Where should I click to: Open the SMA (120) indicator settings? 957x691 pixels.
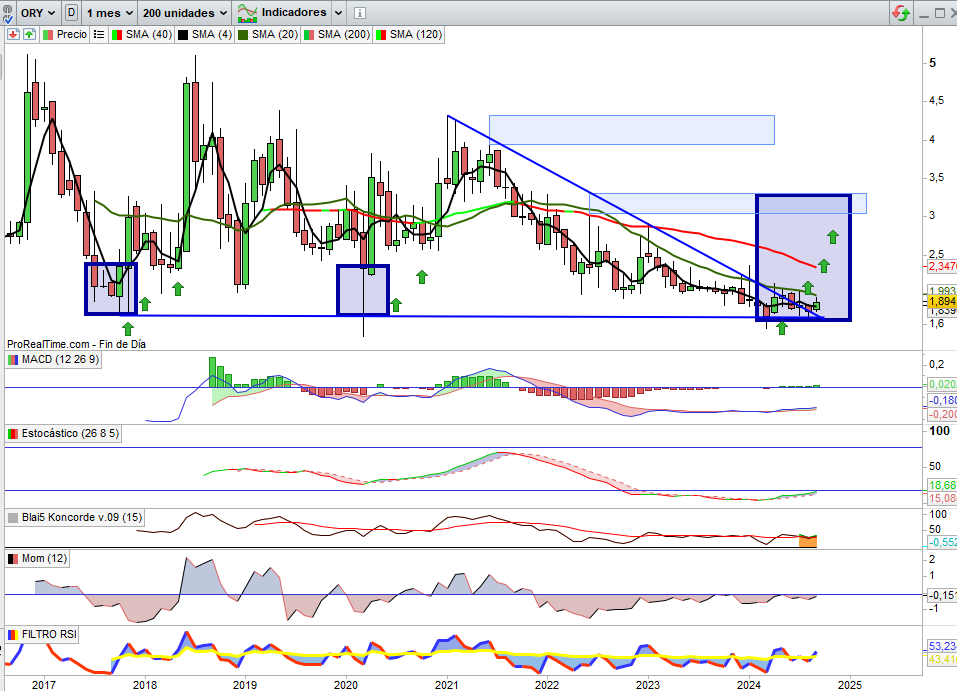(x=409, y=35)
